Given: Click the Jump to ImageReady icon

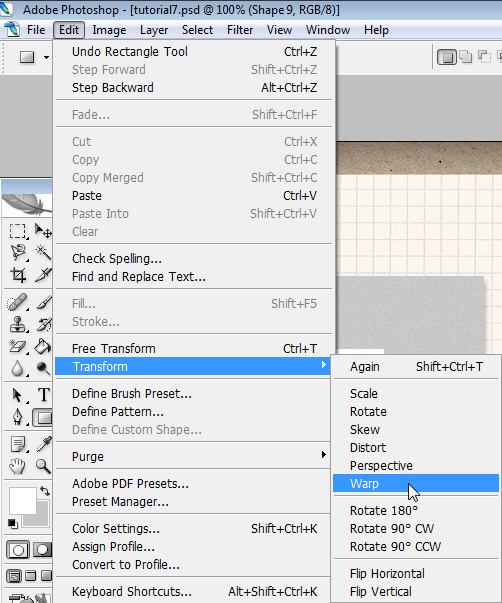Looking at the screenshot, I should [29, 598].
